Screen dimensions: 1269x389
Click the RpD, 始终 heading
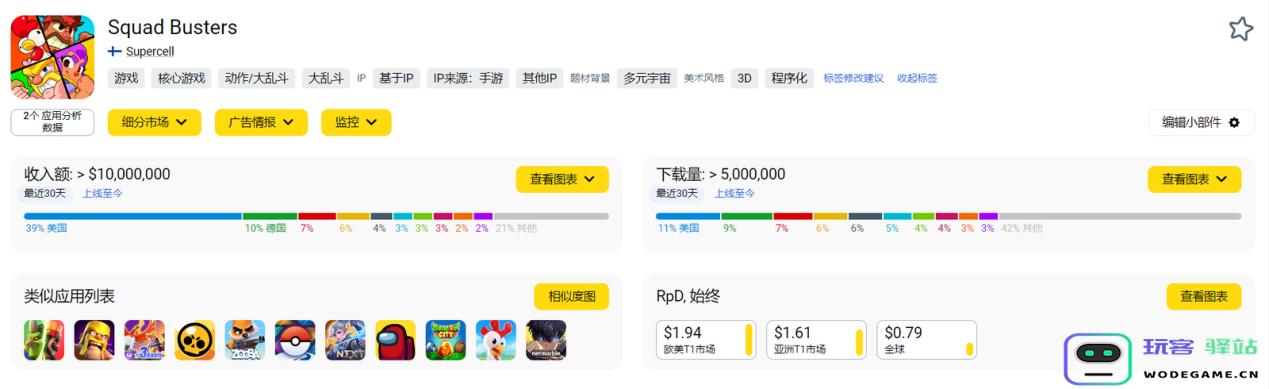click(688, 296)
